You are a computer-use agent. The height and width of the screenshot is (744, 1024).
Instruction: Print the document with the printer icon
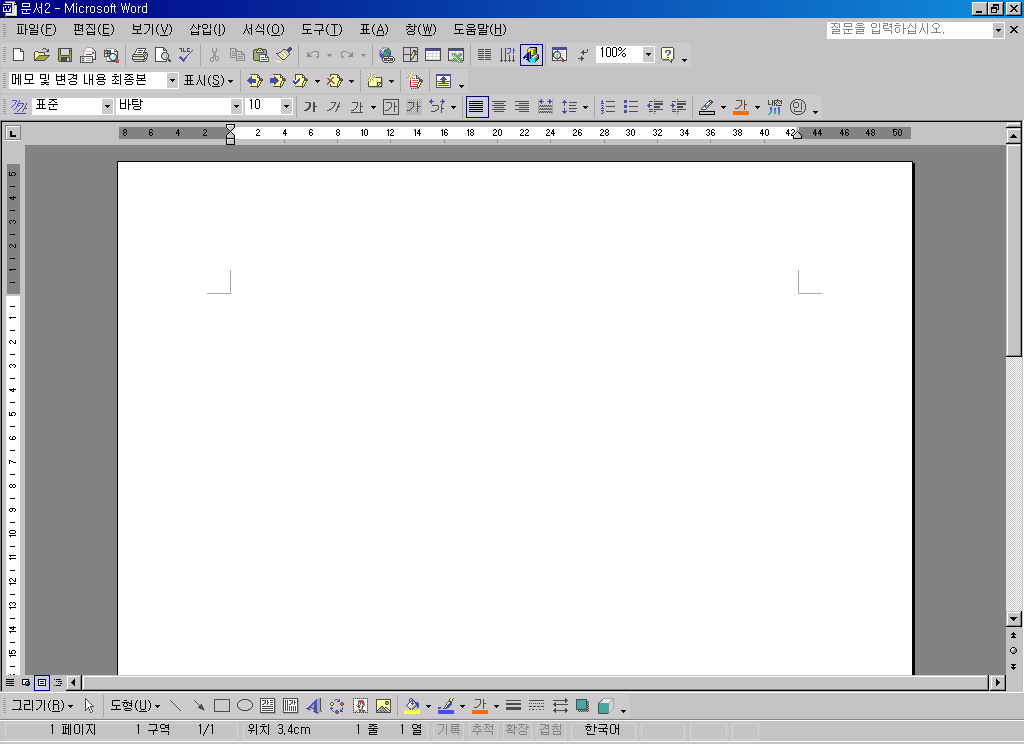140,55
